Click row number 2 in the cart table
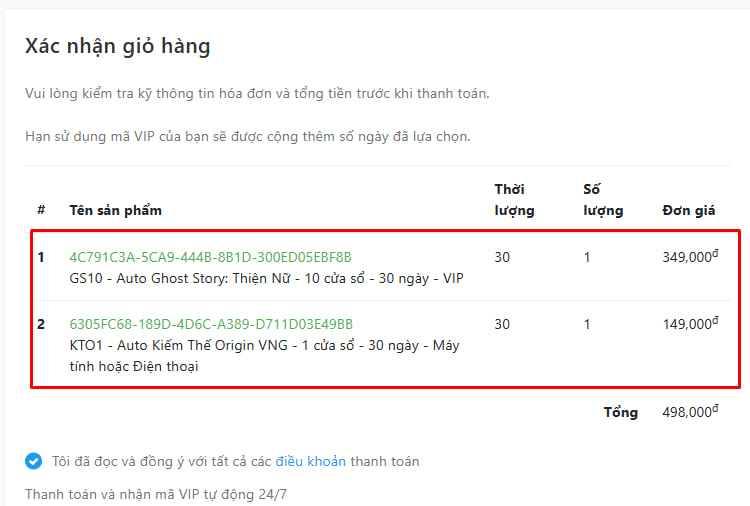Screen dimensions: 750x506 (41, 324)
